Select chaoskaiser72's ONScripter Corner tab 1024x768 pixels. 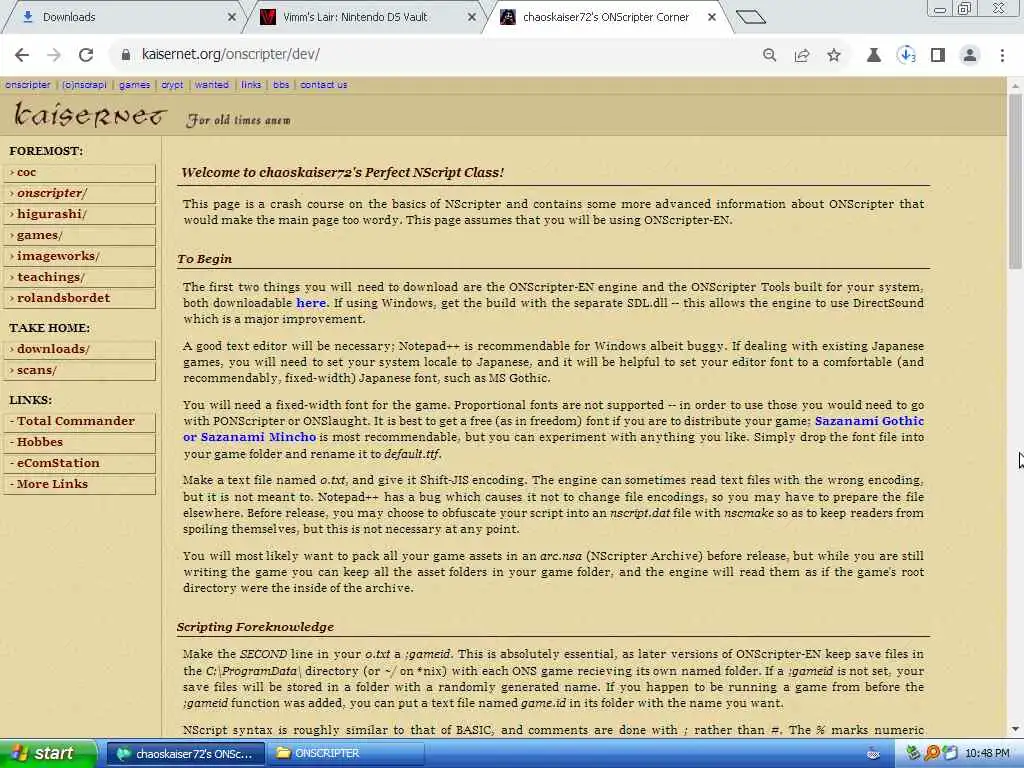(605, 17)
